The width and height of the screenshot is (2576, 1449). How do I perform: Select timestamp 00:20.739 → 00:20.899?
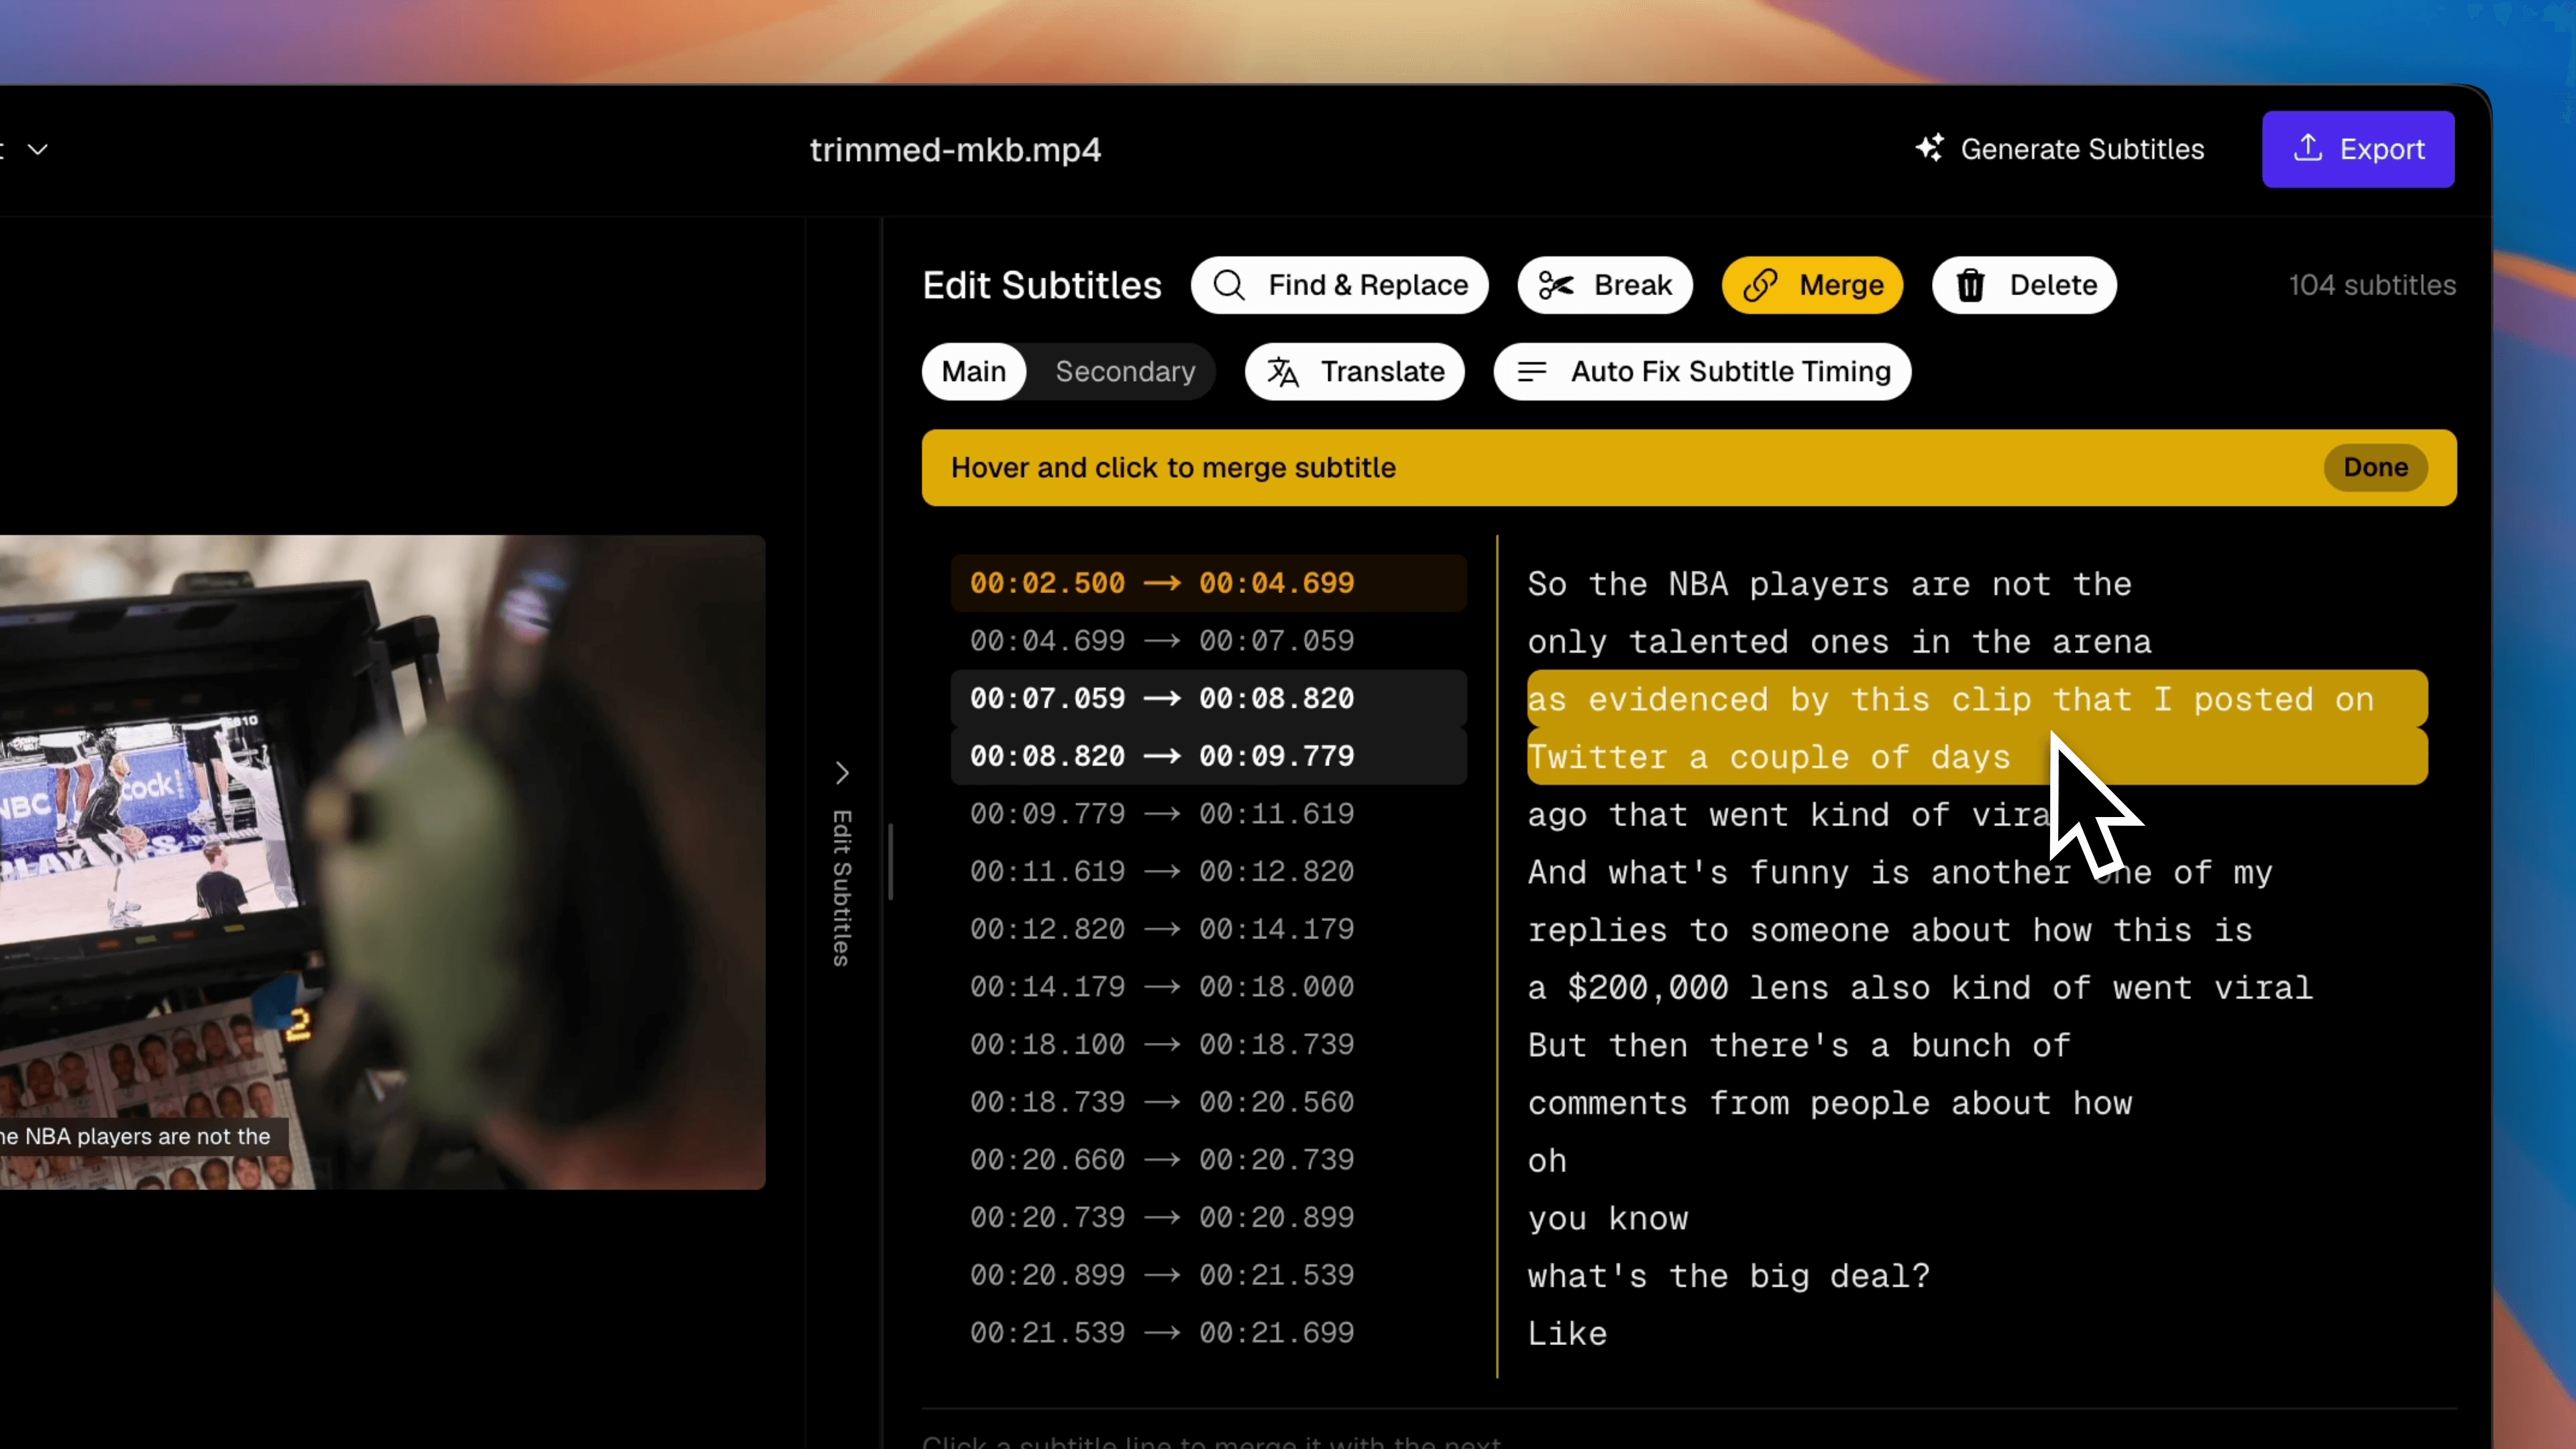[x=1208, y=1218]
